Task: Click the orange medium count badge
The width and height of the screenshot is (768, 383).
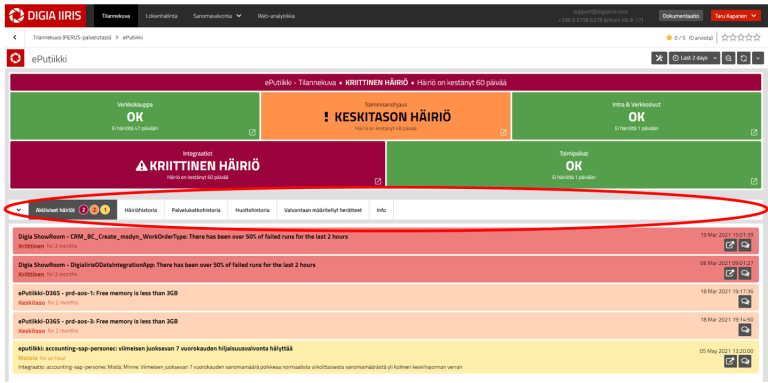Action: [95, 210]
